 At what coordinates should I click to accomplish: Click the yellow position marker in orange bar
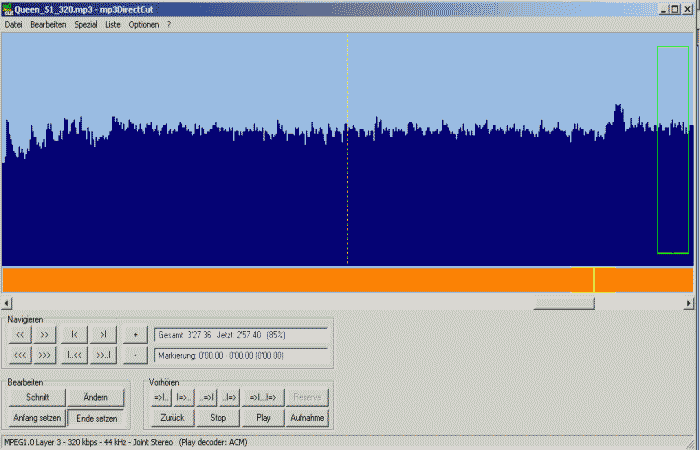point(594,279)
